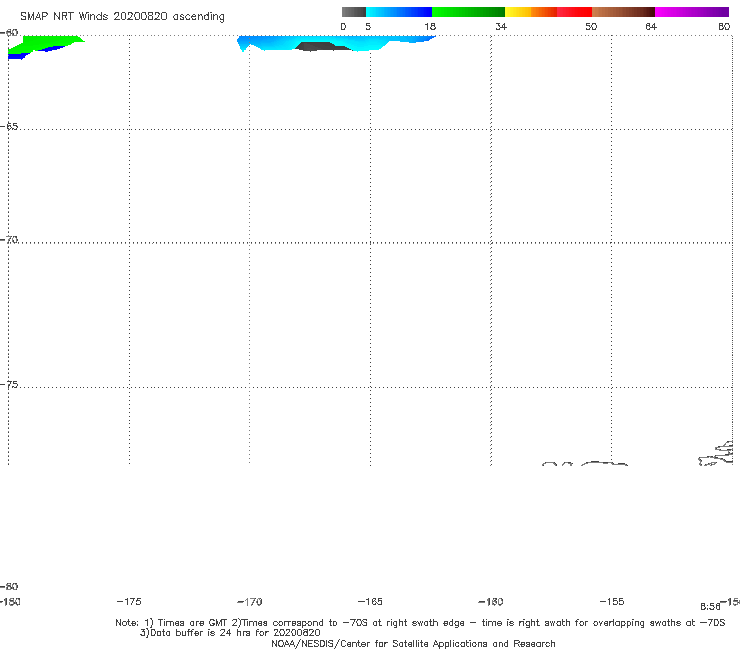The width and height of the screenshot is (740, 650).
Task: Click the swath time stamp "8:56"
Action: coord(710,607)
